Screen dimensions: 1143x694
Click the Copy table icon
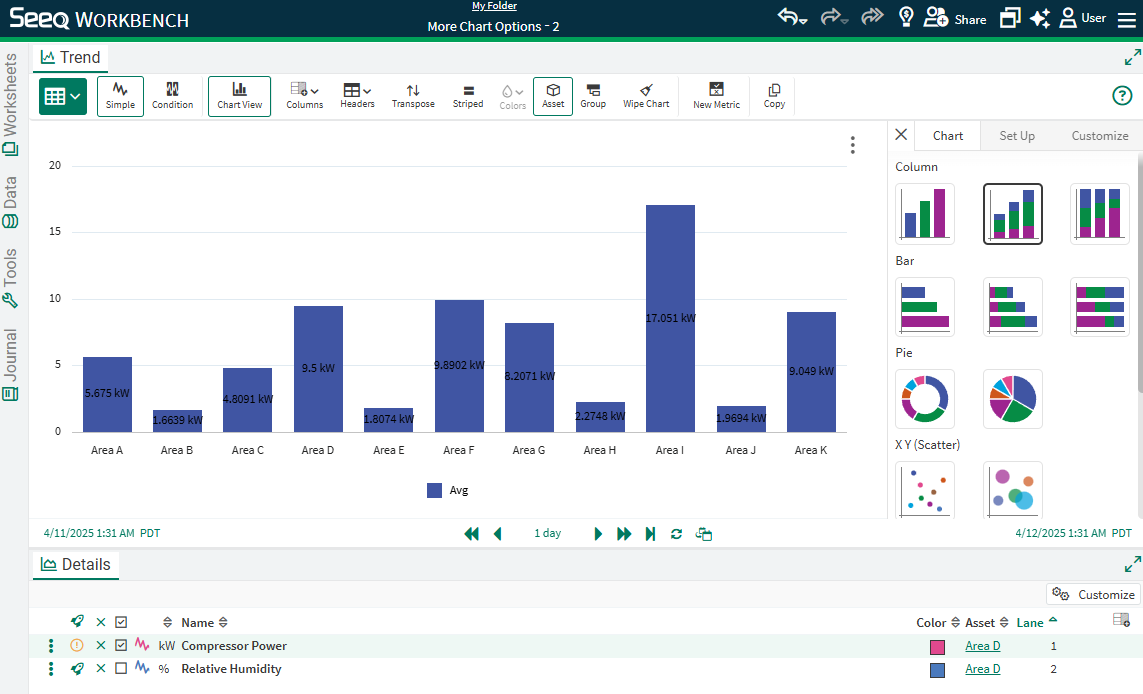click(x=774, y=96)
